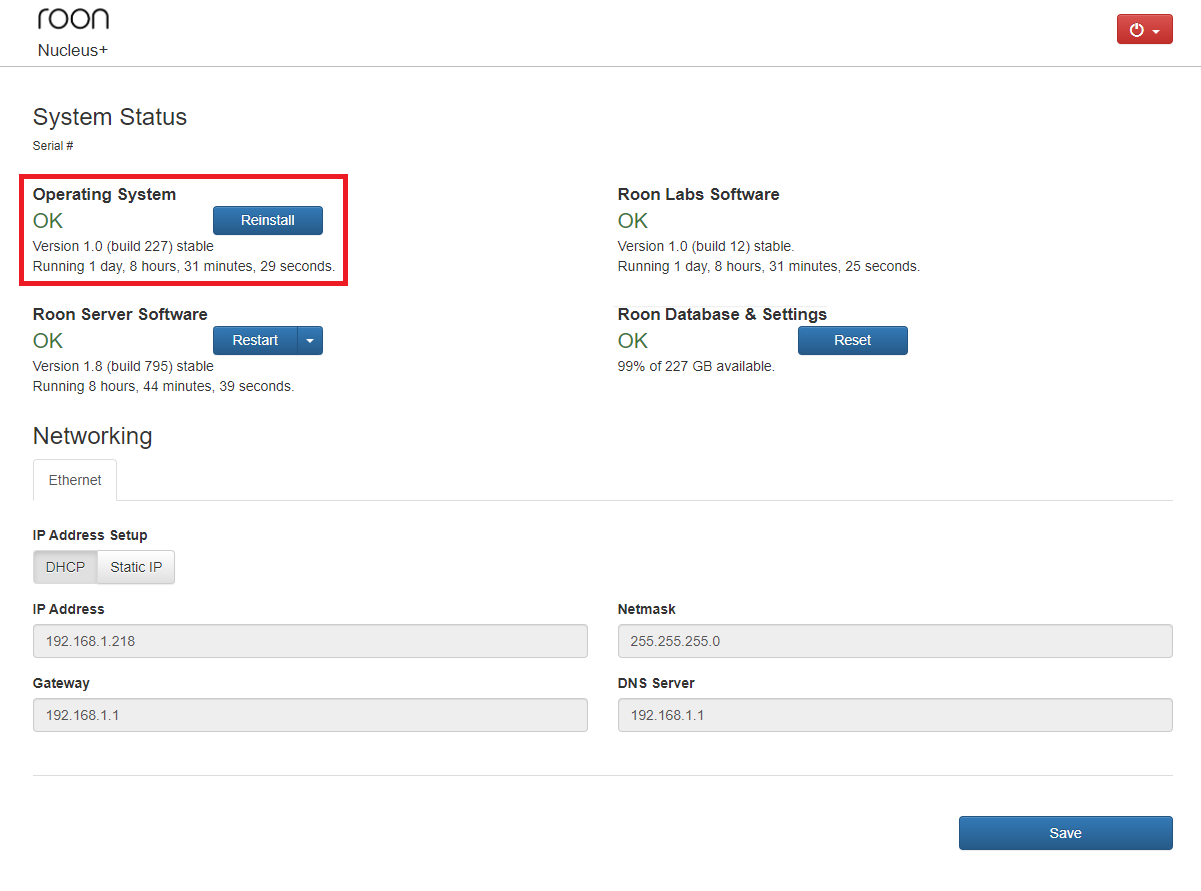This screenshot has height=891, width=1201.
Task: Click the red power icon button
Action: (x=1138, y=29)
